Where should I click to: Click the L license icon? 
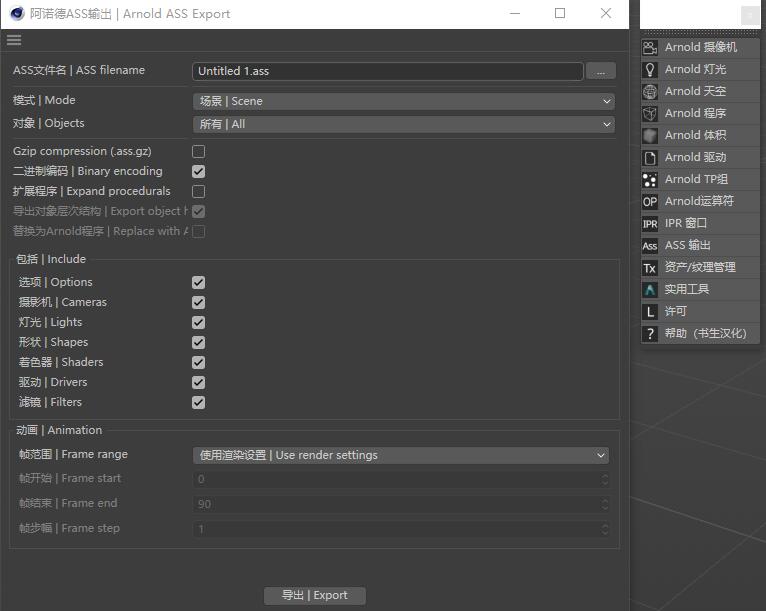pyautogui.click(x=650, y=312)
